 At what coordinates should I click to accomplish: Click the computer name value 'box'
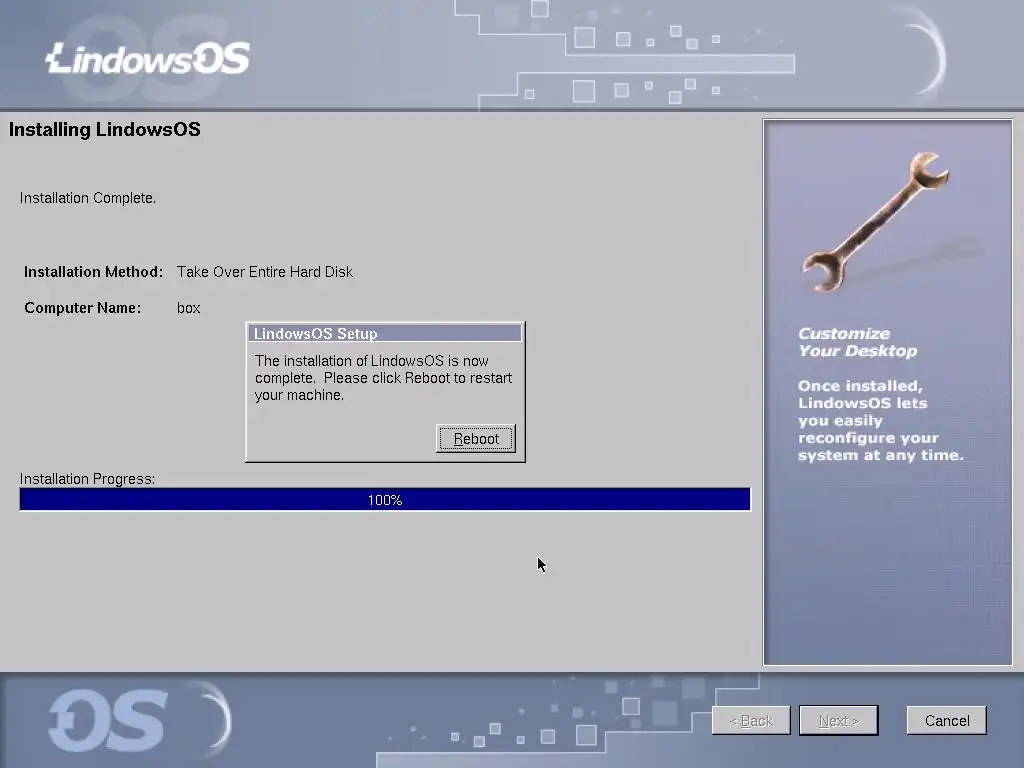point(188,308)
